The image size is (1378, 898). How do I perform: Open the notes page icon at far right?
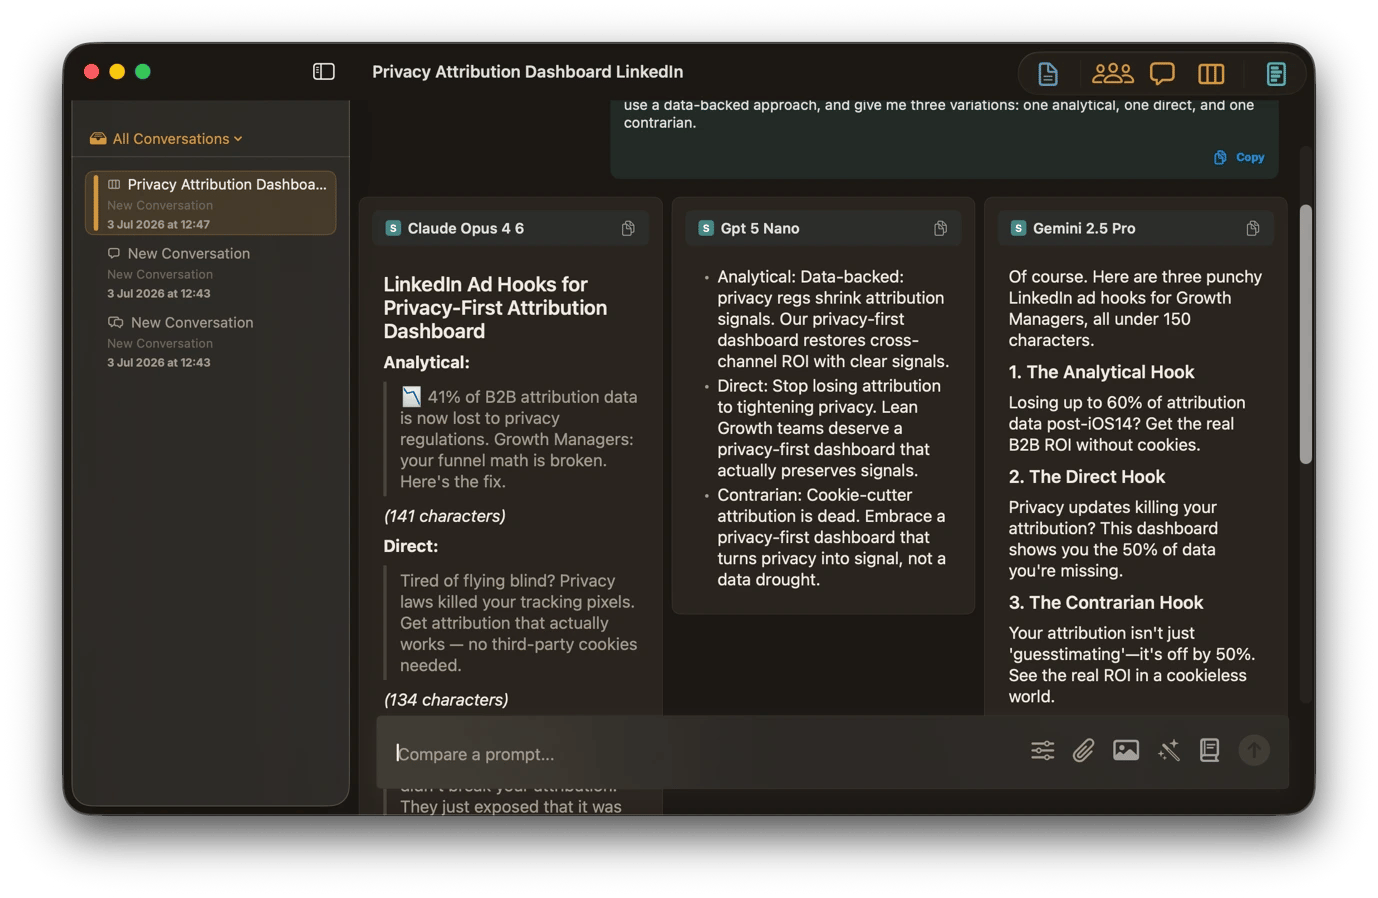click(x=1275, y=73)
